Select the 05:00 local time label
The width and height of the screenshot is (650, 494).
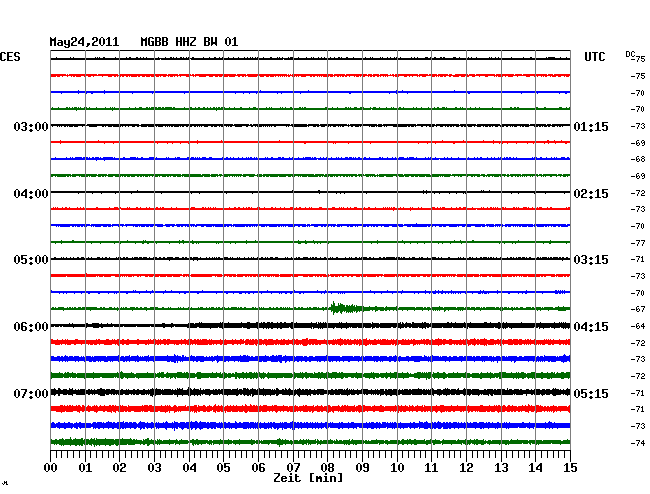coord(31,260)
